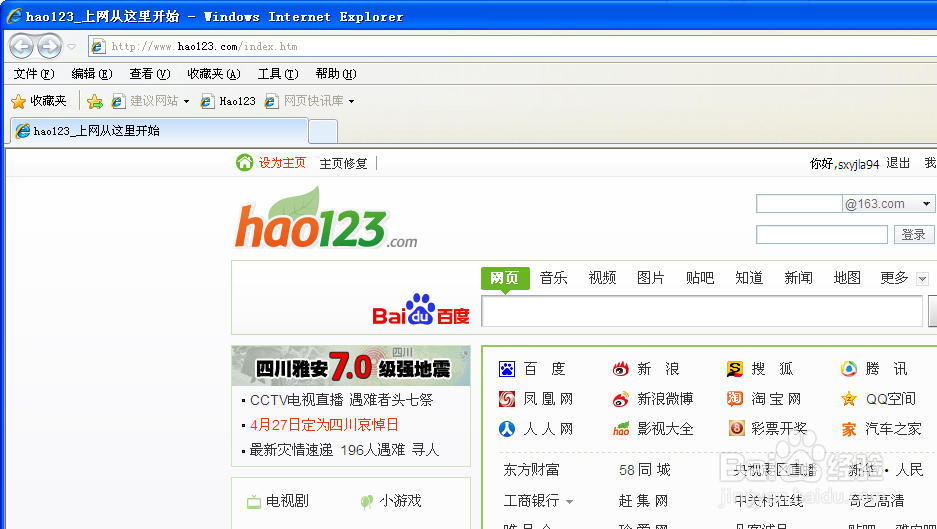Click the 收藏夹 star button in favorites bar
Screen dimensions: 937x529
tap(39, 101)
